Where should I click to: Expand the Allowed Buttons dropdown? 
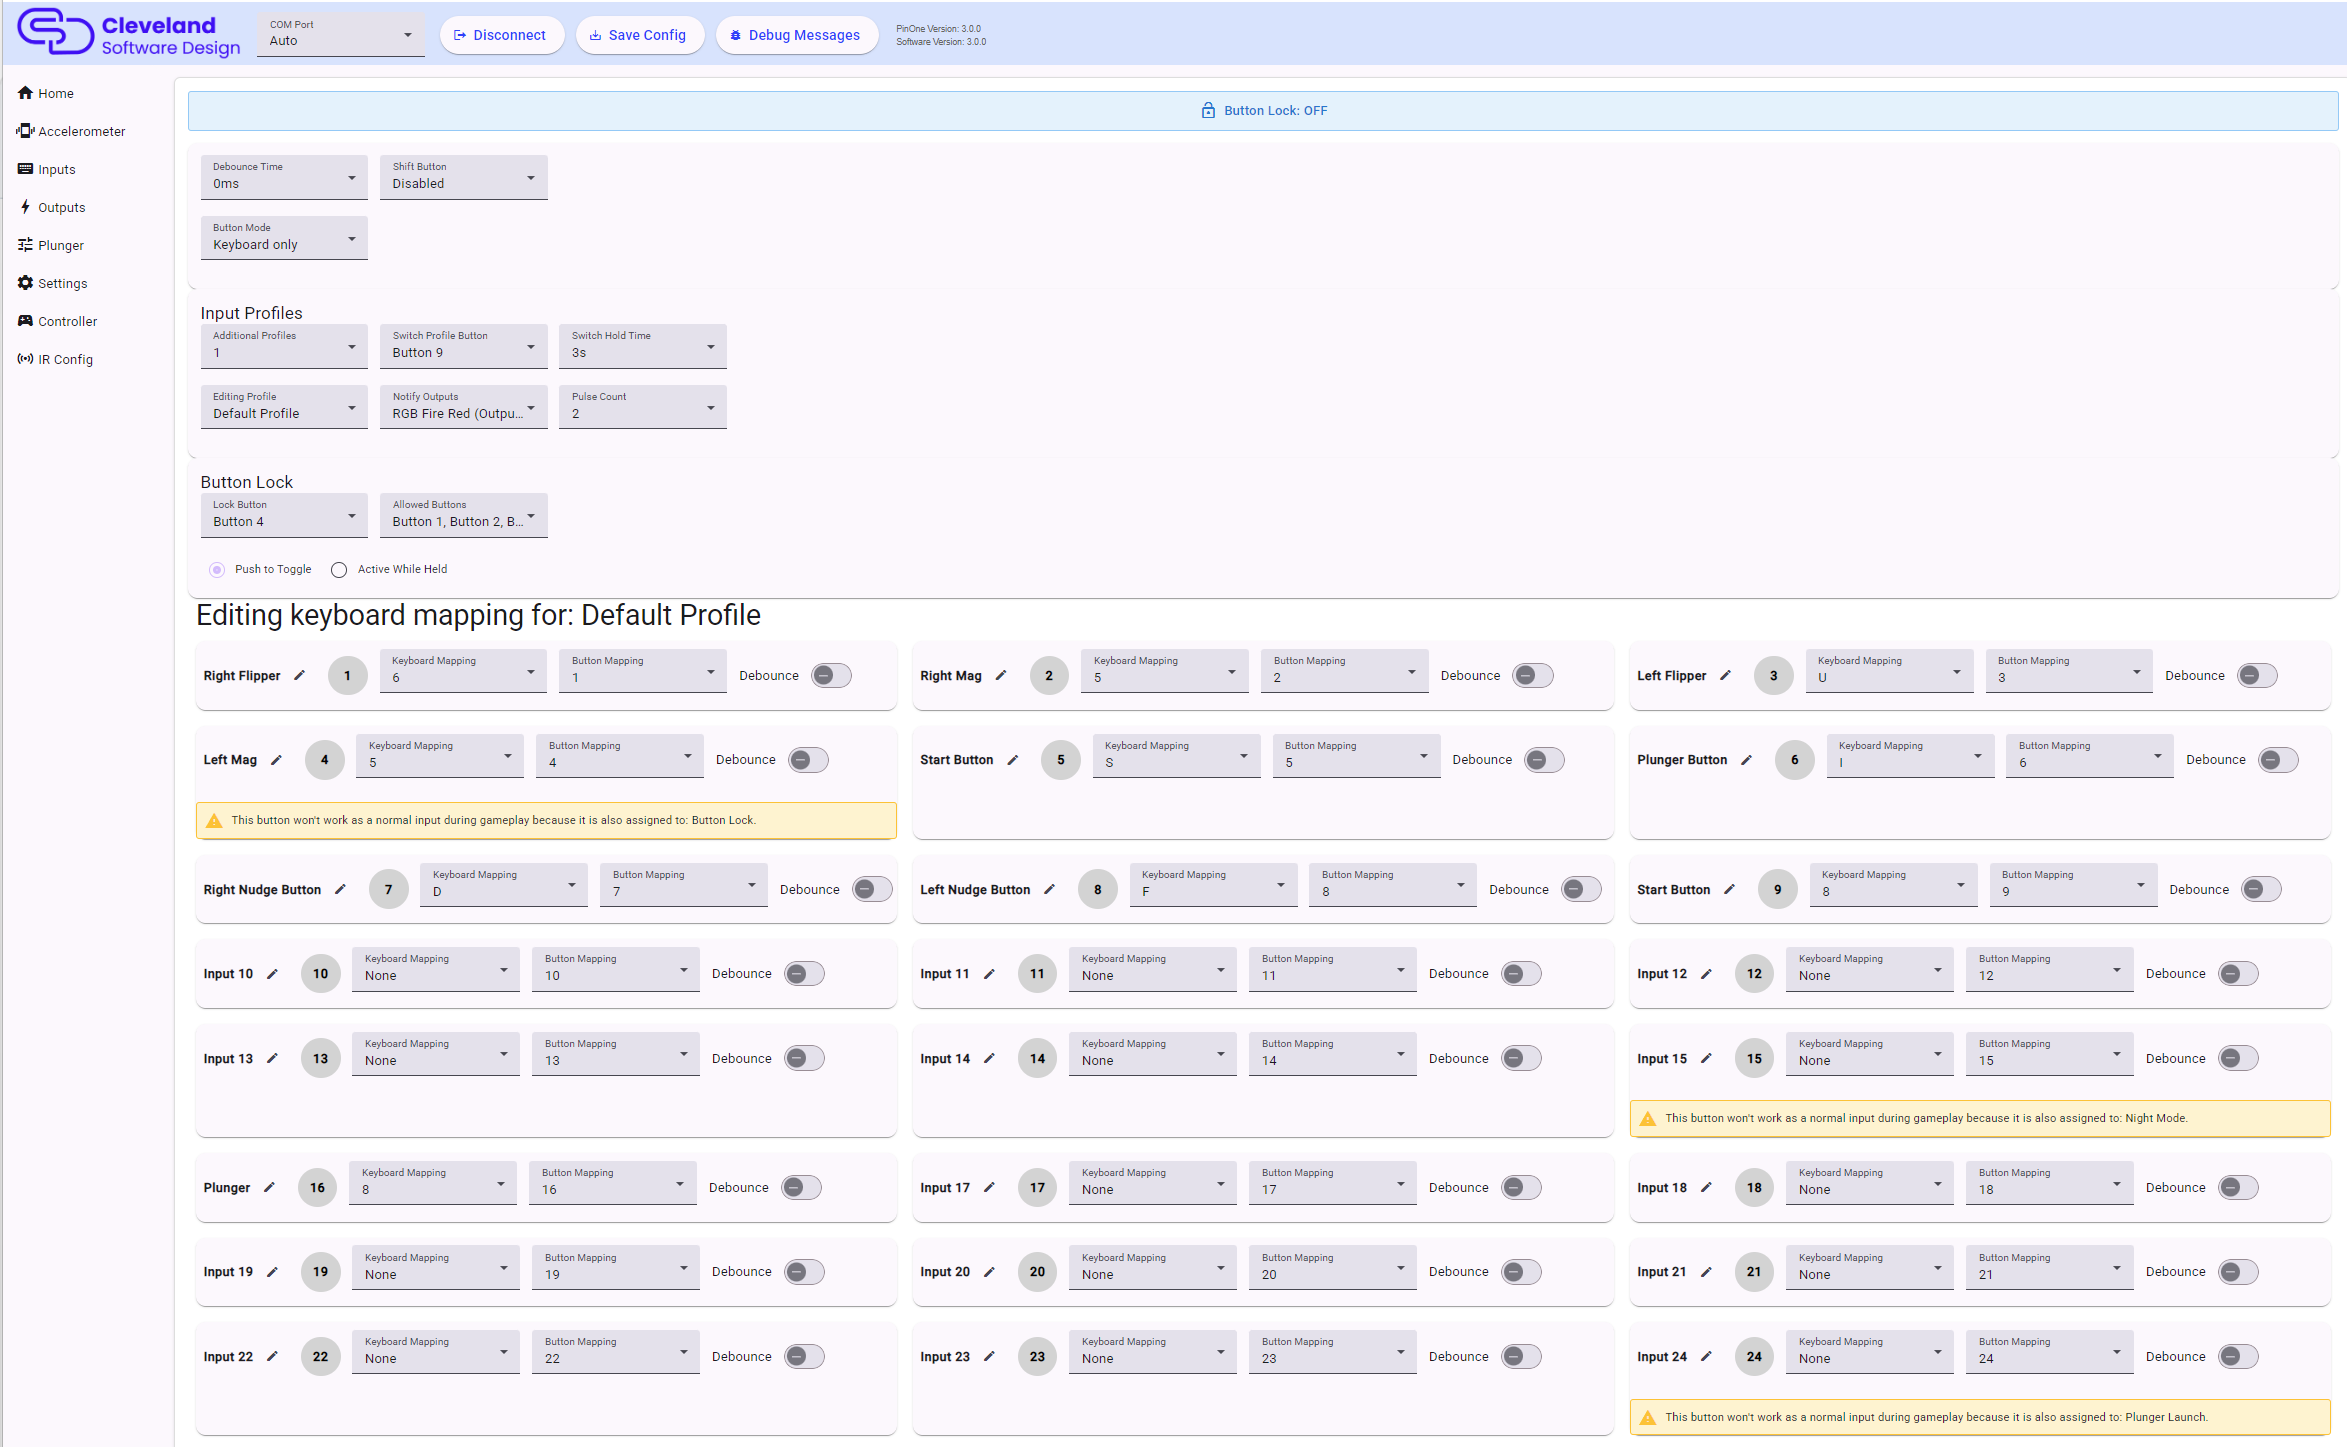pos(464,515)
